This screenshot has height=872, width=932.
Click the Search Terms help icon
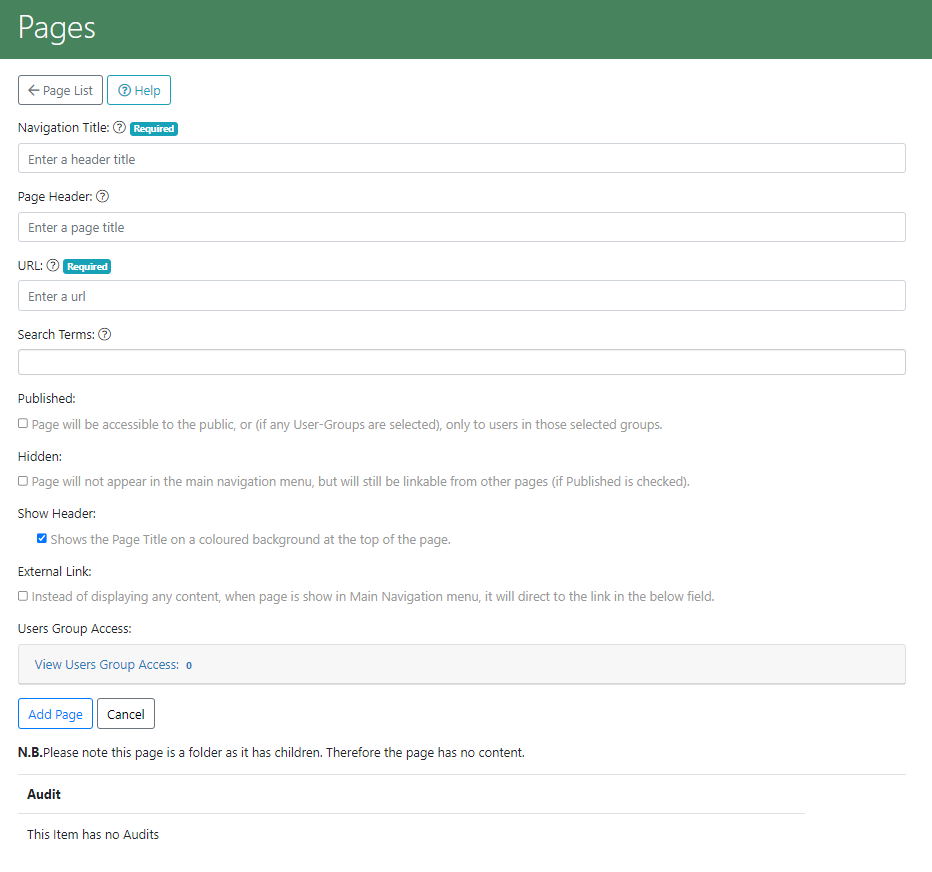[105, 334]
